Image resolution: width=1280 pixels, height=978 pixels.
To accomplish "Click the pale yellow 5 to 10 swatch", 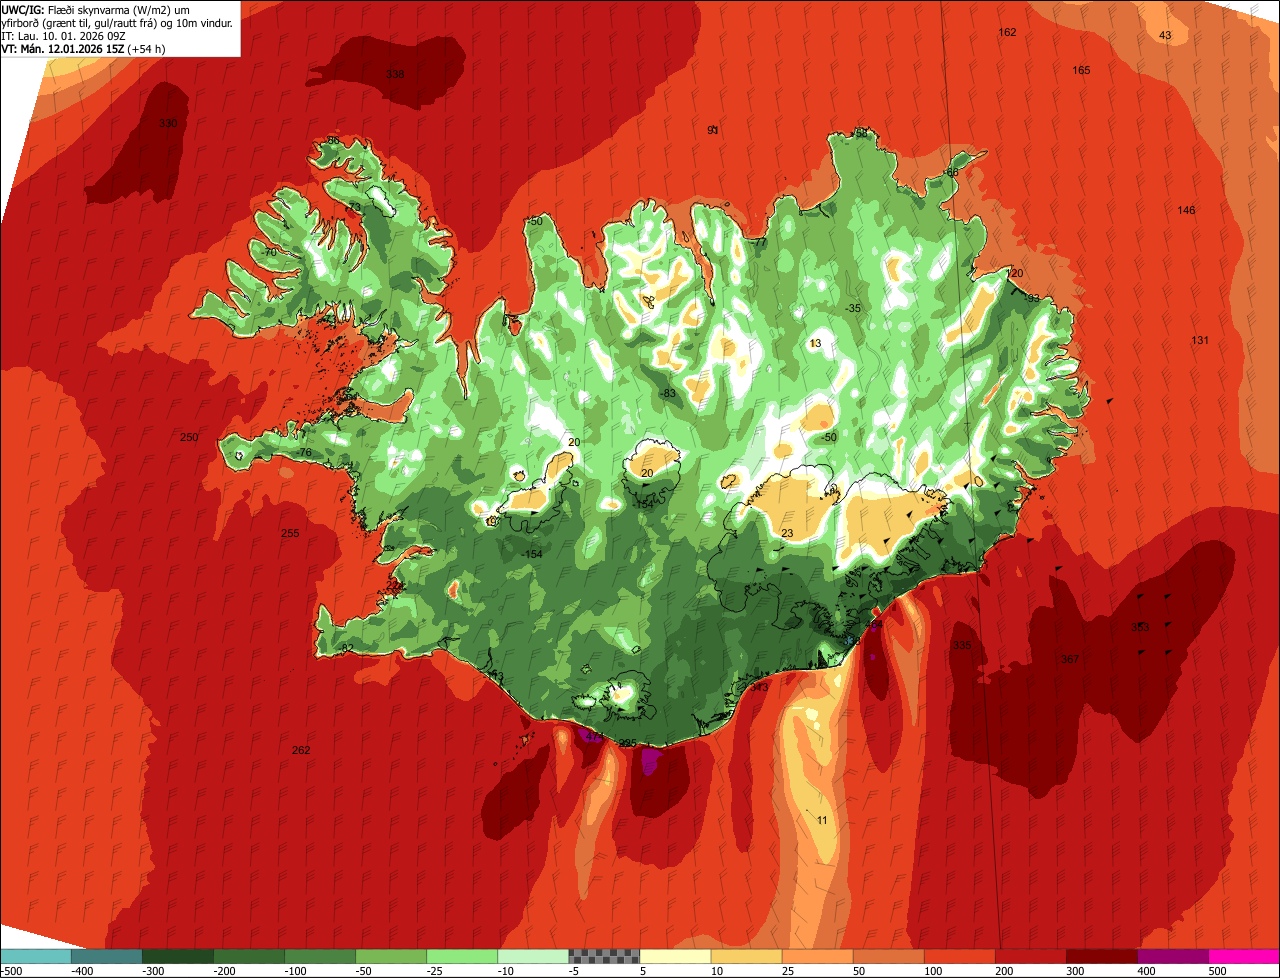I will point(675,956).
